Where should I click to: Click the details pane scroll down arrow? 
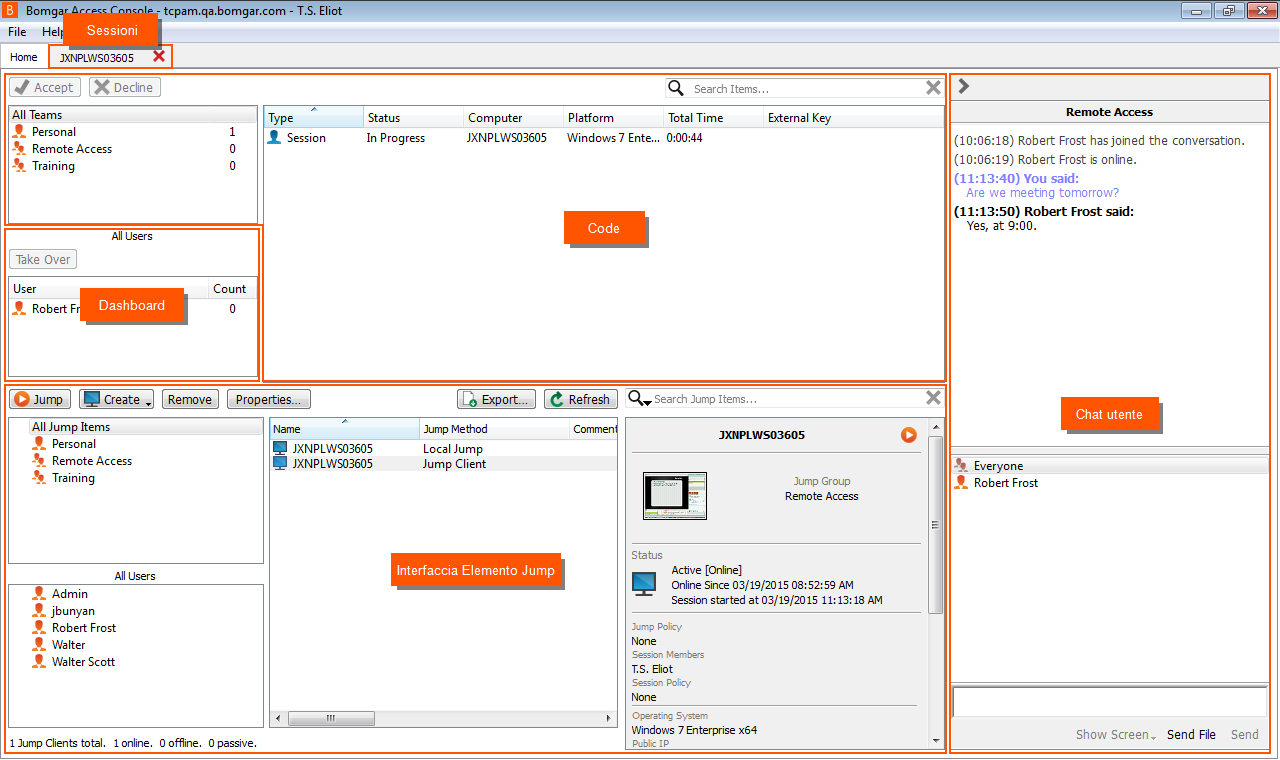pos(936,741)
